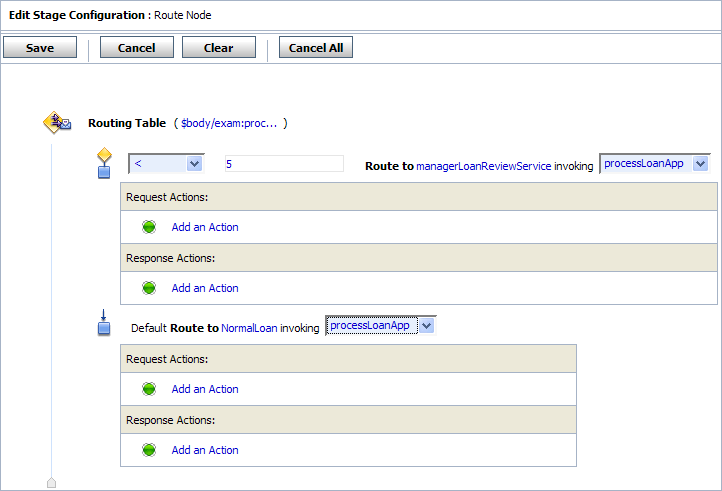The height and width of the screenshot is (491, 722).
Task: Click the yellow diamond condition case icon
Action: (x=105, y=163)
